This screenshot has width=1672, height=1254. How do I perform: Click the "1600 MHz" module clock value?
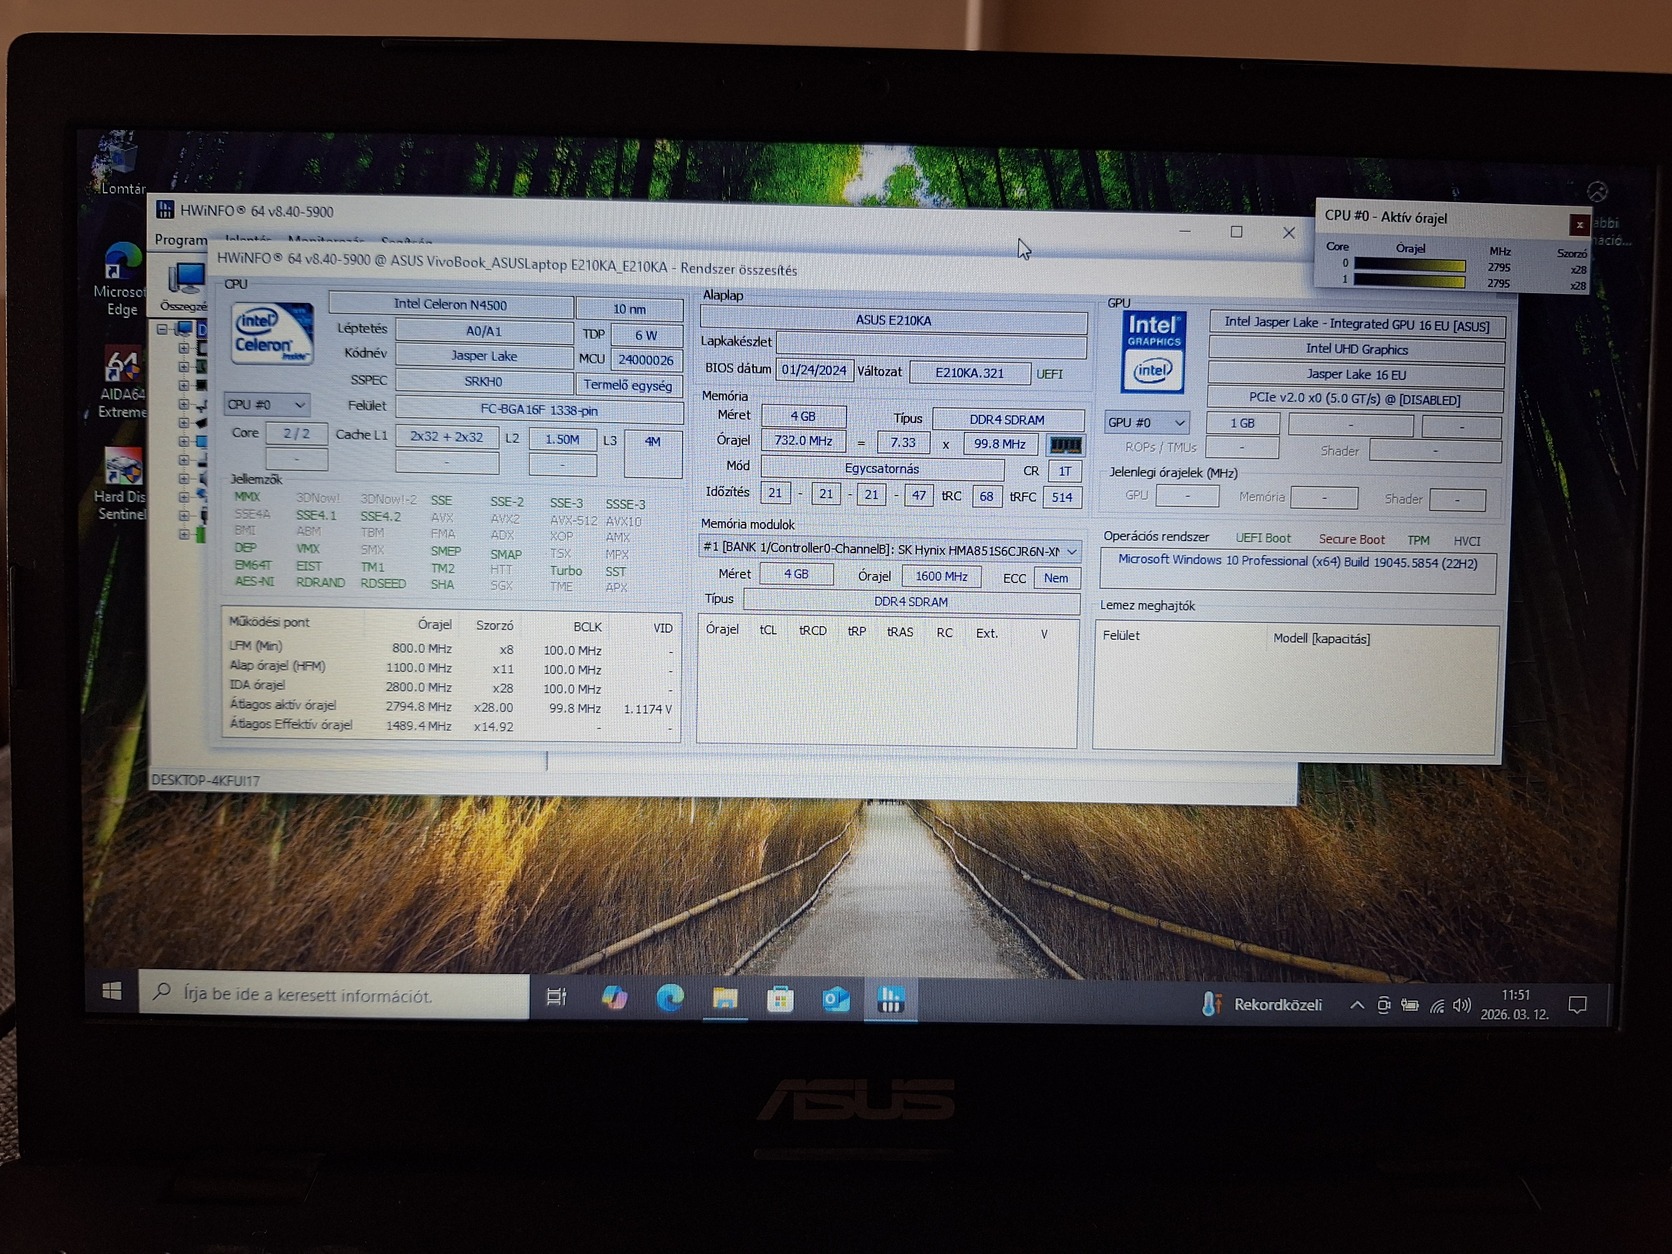click(941, 576)
